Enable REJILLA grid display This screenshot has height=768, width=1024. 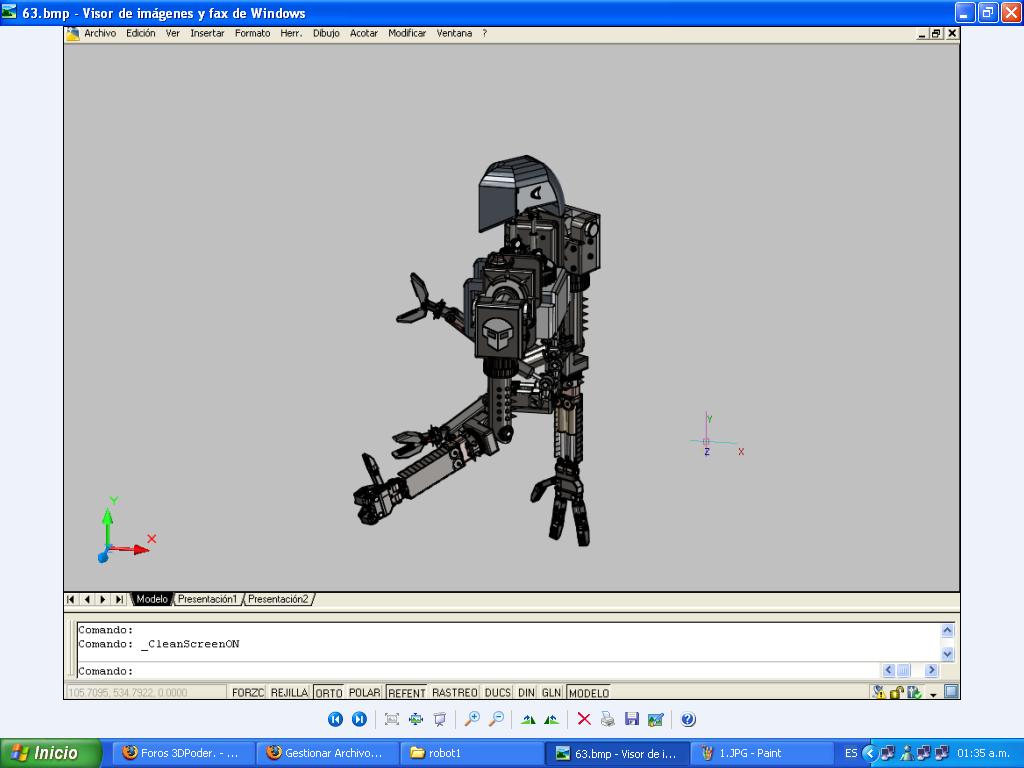[289, 692]
